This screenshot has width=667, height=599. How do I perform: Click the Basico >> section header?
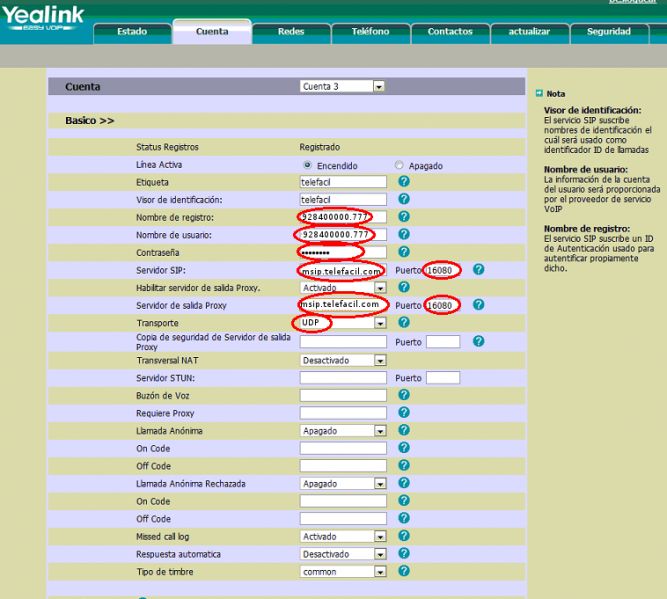click(x=90, y=121)
